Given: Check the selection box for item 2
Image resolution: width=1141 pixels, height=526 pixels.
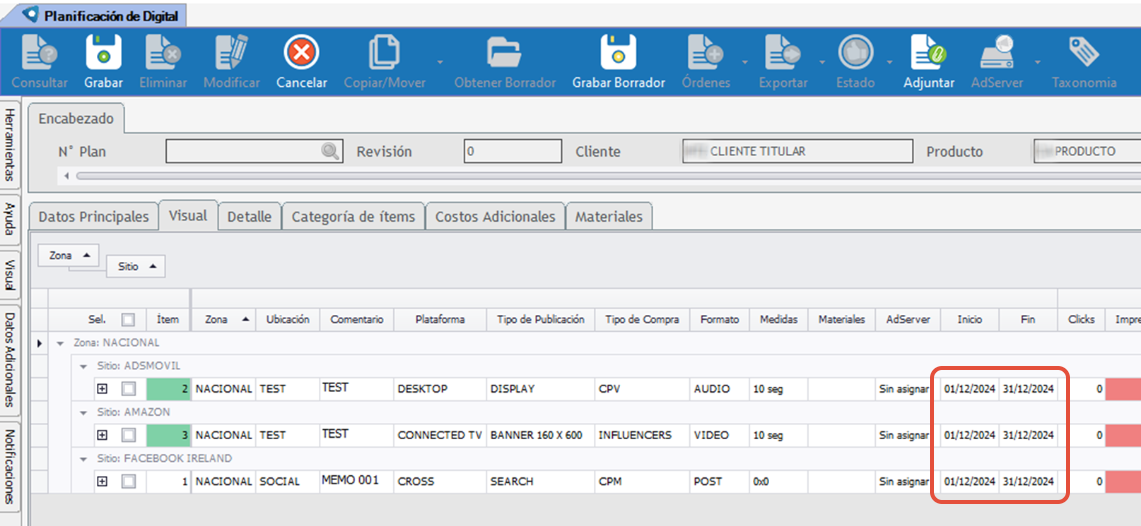Looking at the screenshot, I should pyautogui.click(x=128, y=389).
